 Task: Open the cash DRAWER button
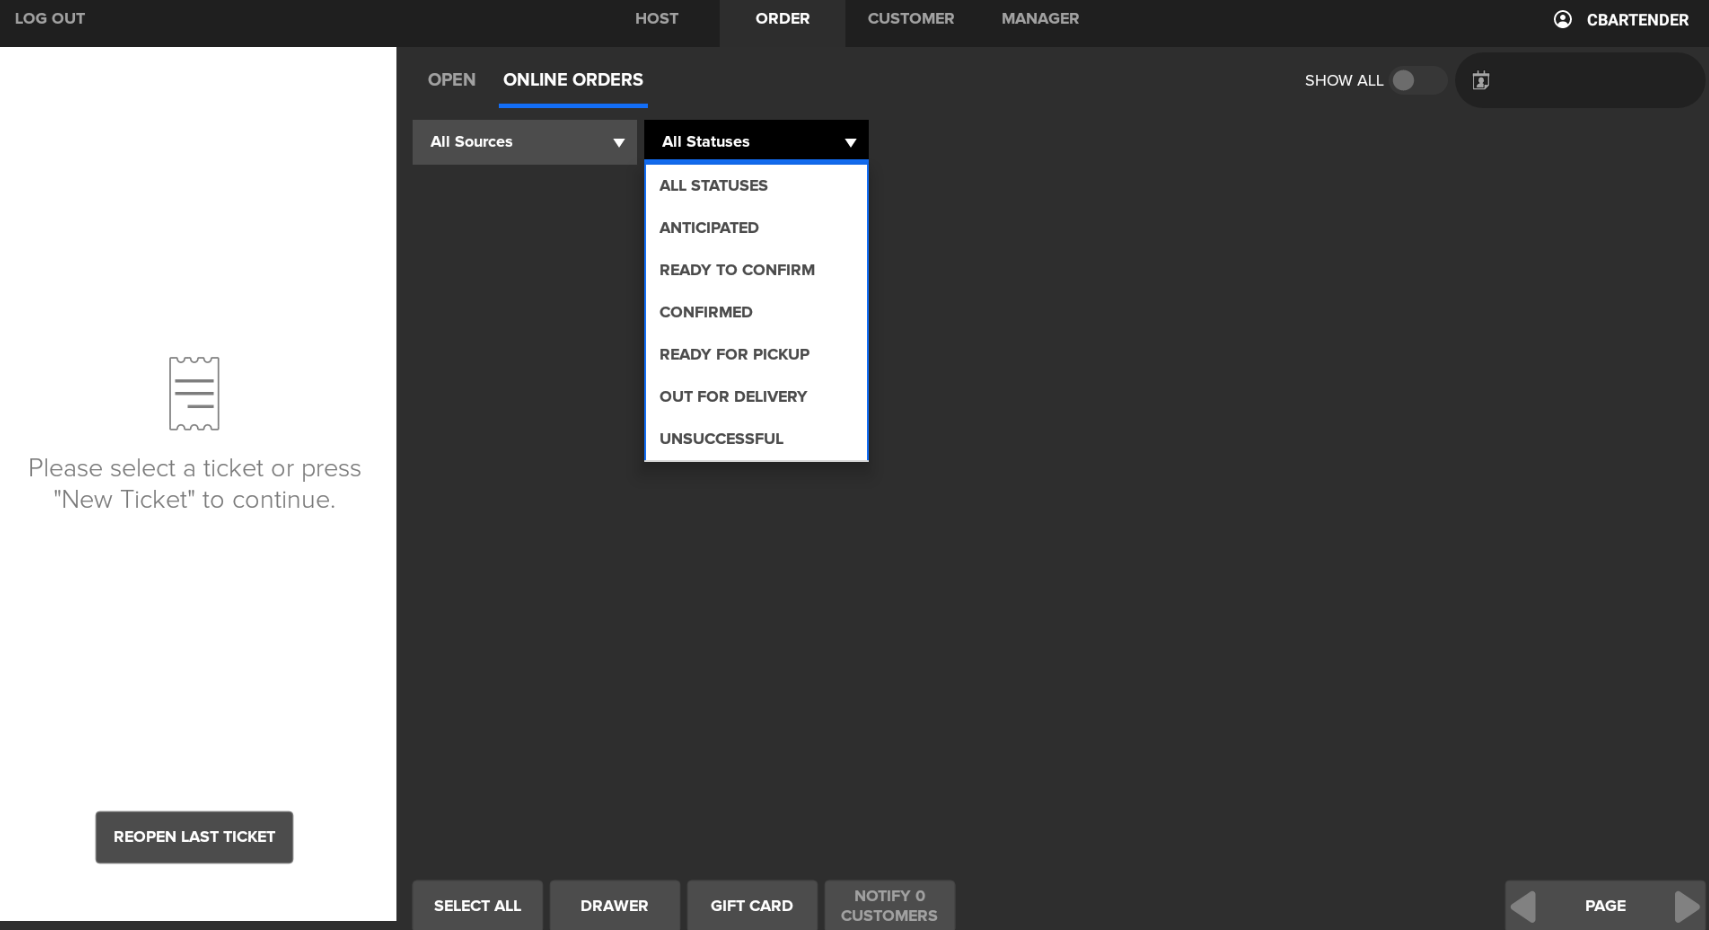[614, 905]
